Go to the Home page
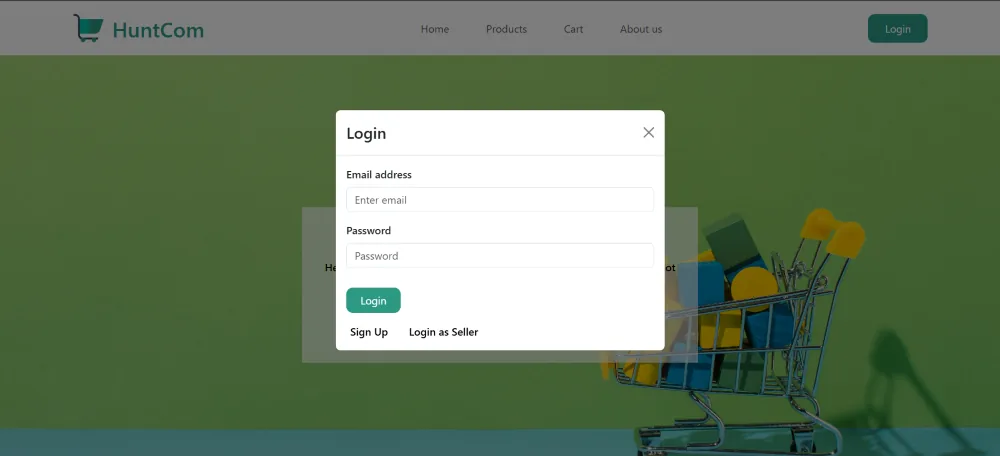1000x456 pixels. click(x=435, y=29)
